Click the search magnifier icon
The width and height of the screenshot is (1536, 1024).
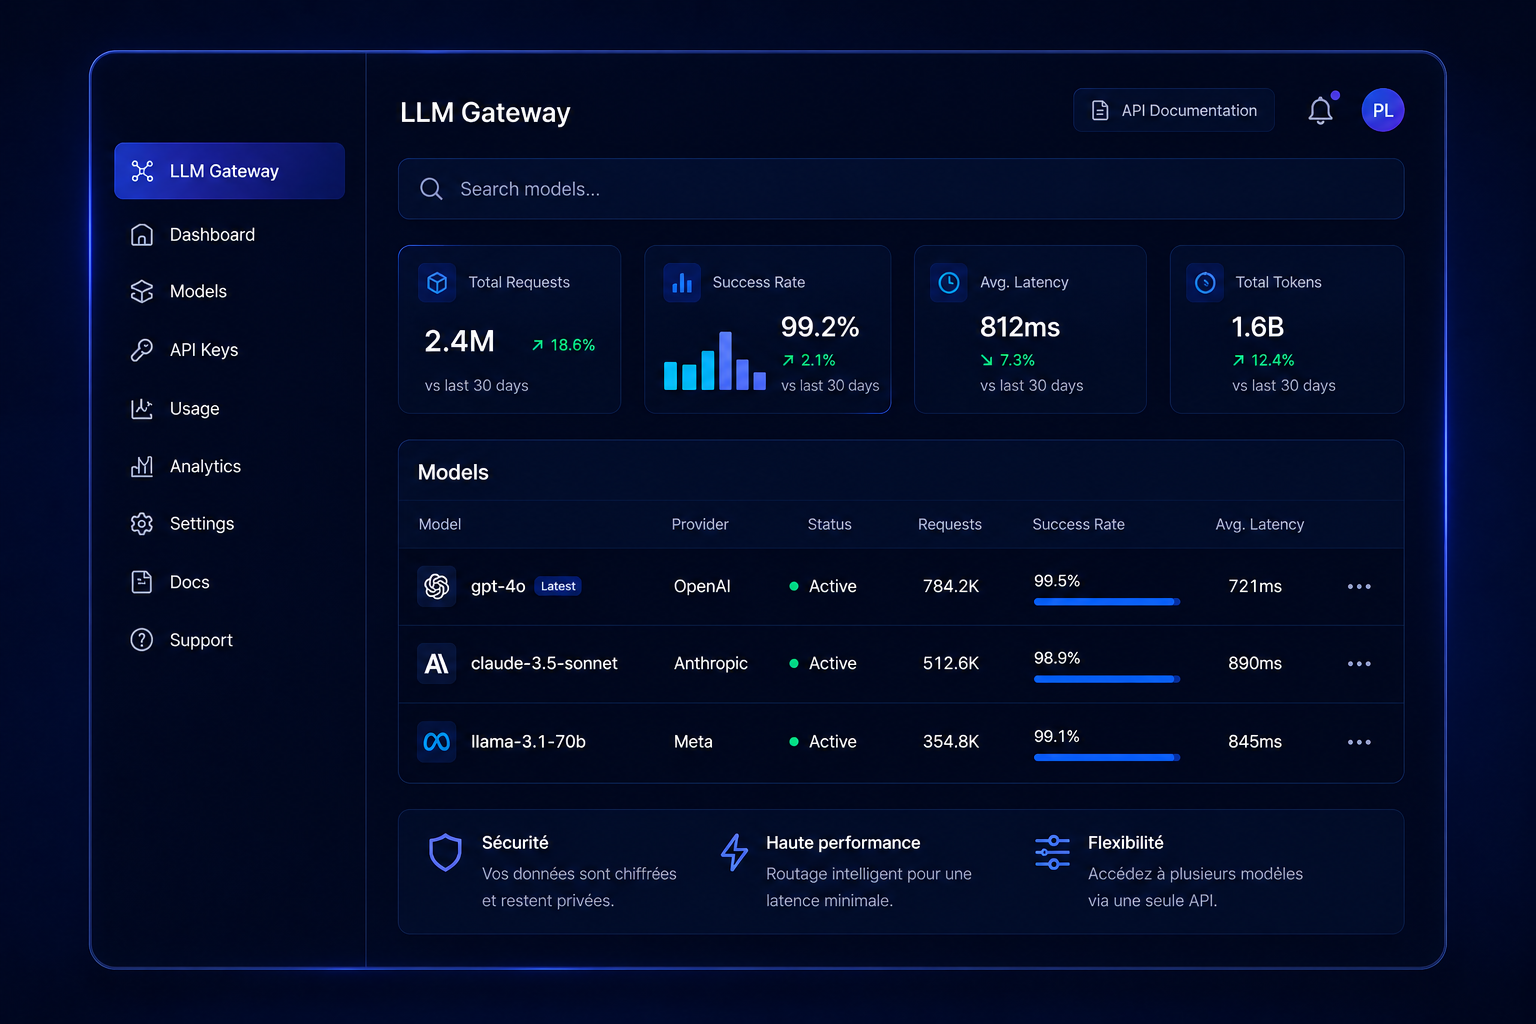click(x=431, y=189)
